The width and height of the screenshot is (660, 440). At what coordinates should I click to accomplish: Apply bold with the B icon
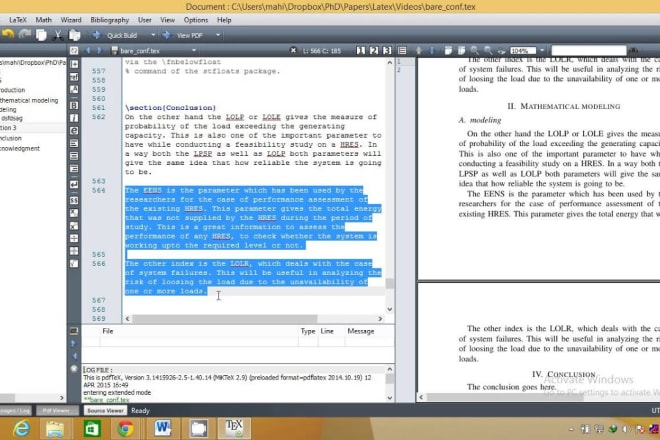pos(74,105)
